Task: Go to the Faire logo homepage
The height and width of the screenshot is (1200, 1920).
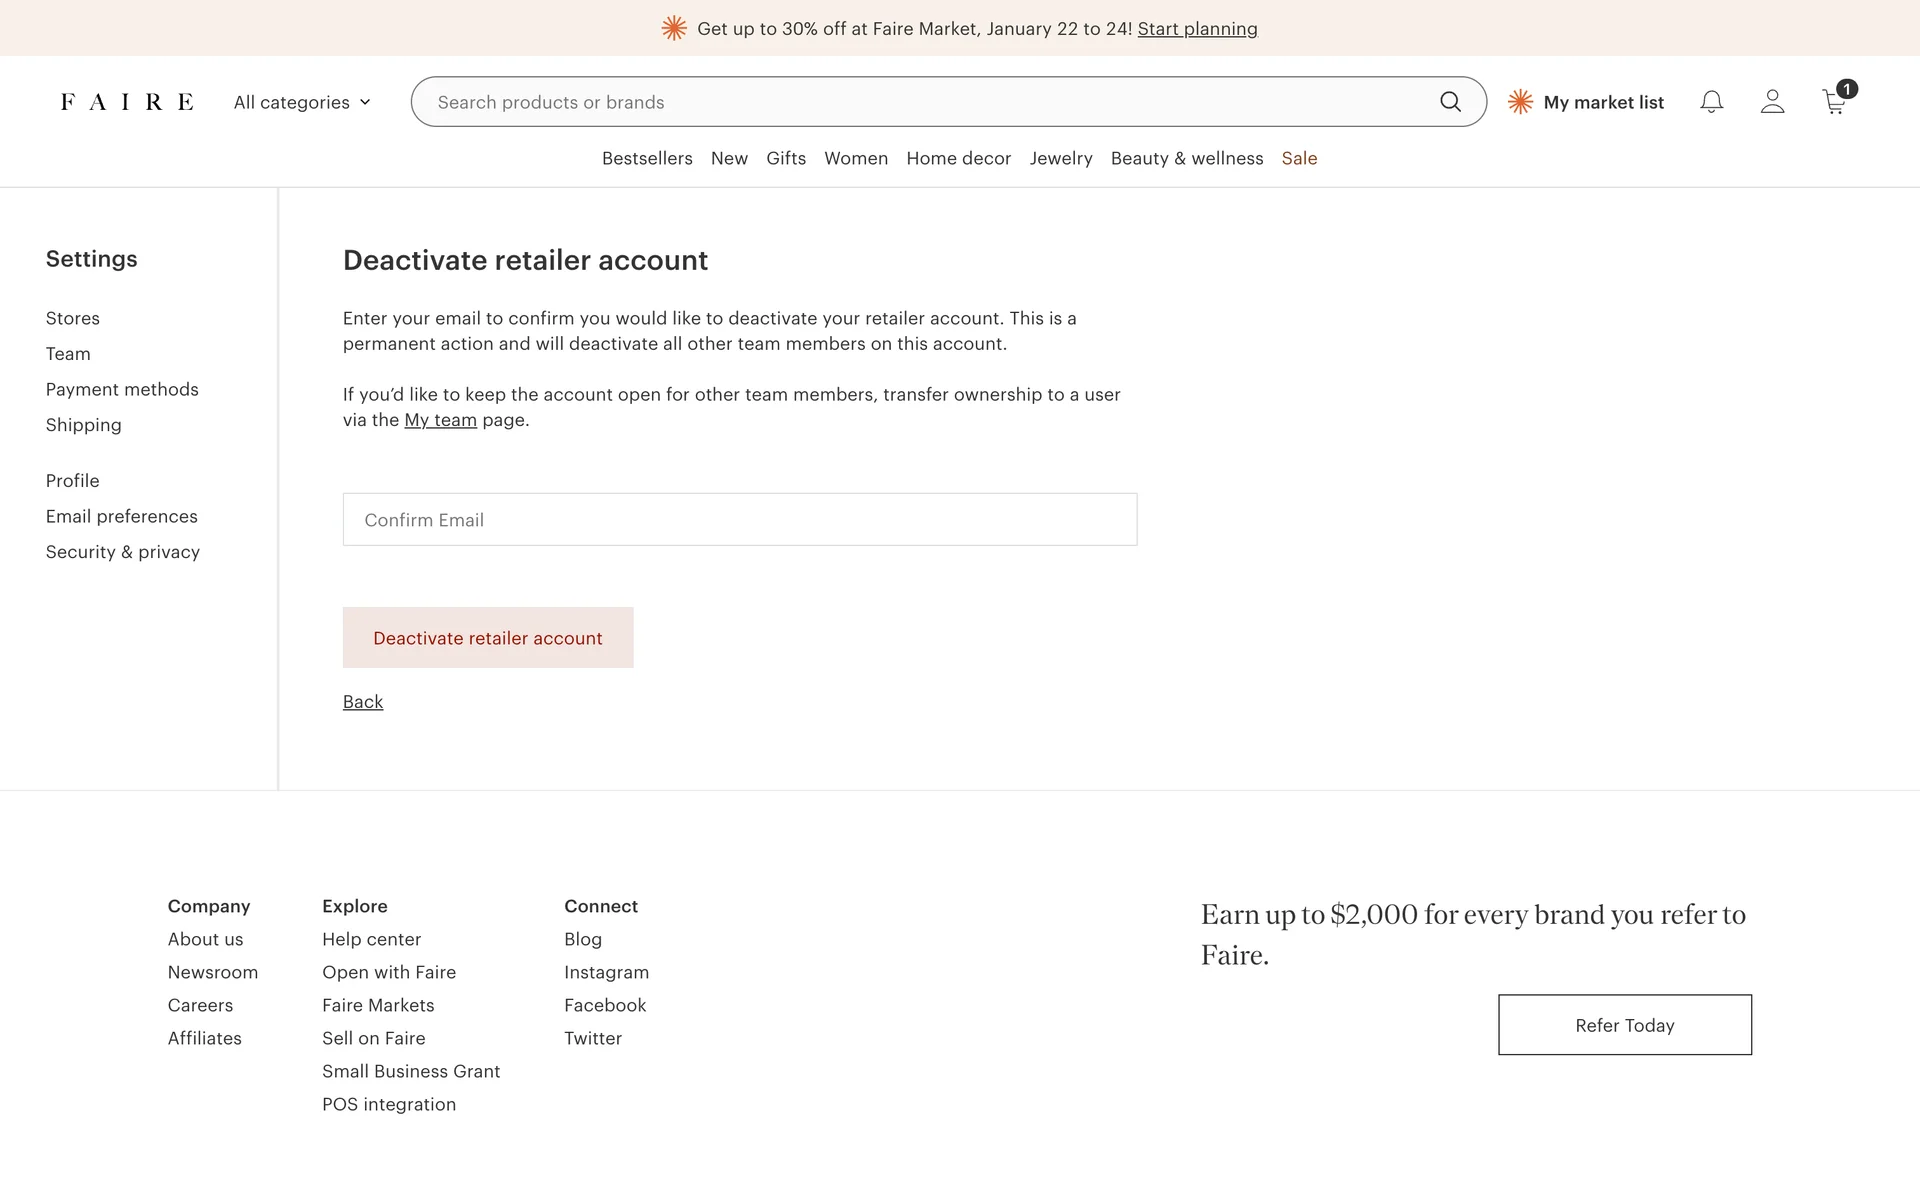Action: point(127,102)
